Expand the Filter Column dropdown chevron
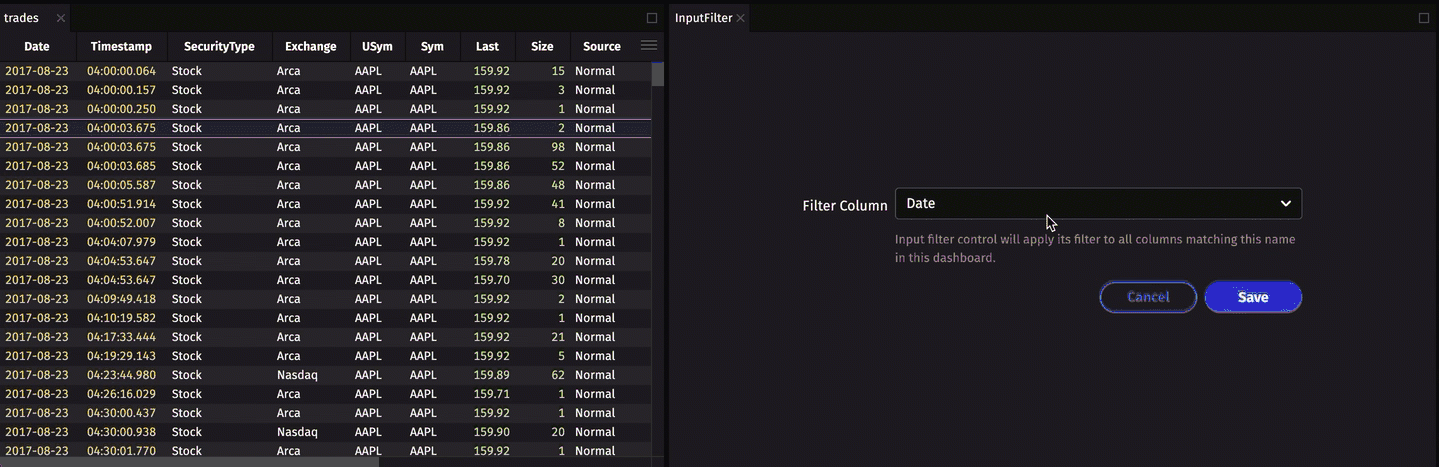1439x467 pixels. point(1286,204)
